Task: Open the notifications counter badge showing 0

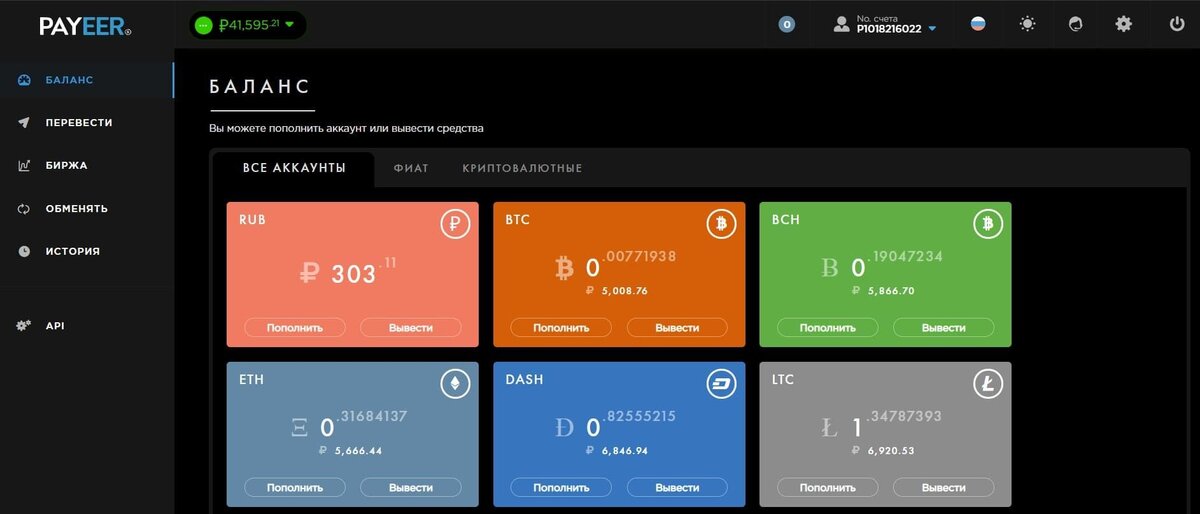Action: [x=787, y=25]
